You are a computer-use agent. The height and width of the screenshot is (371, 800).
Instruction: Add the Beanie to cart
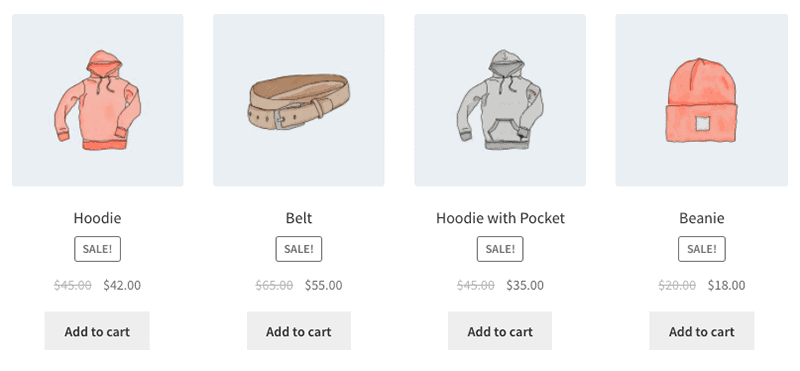pyautogui.click(x=702, y=331)
